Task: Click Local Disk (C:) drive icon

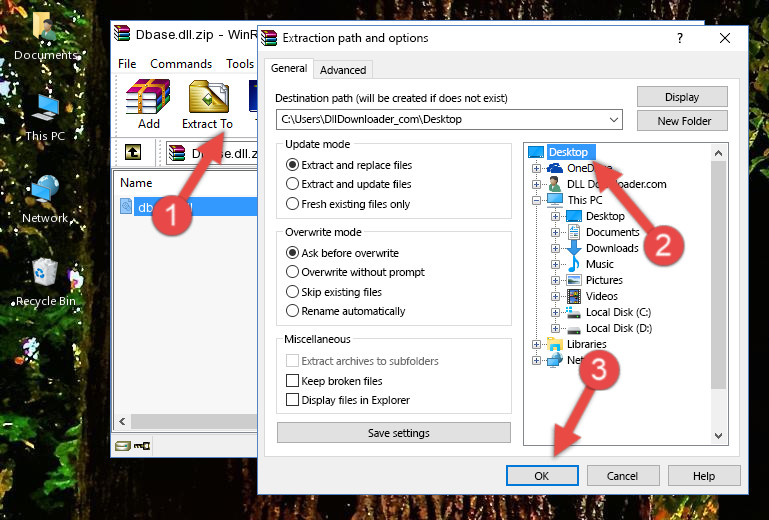Action: [573, 312]
